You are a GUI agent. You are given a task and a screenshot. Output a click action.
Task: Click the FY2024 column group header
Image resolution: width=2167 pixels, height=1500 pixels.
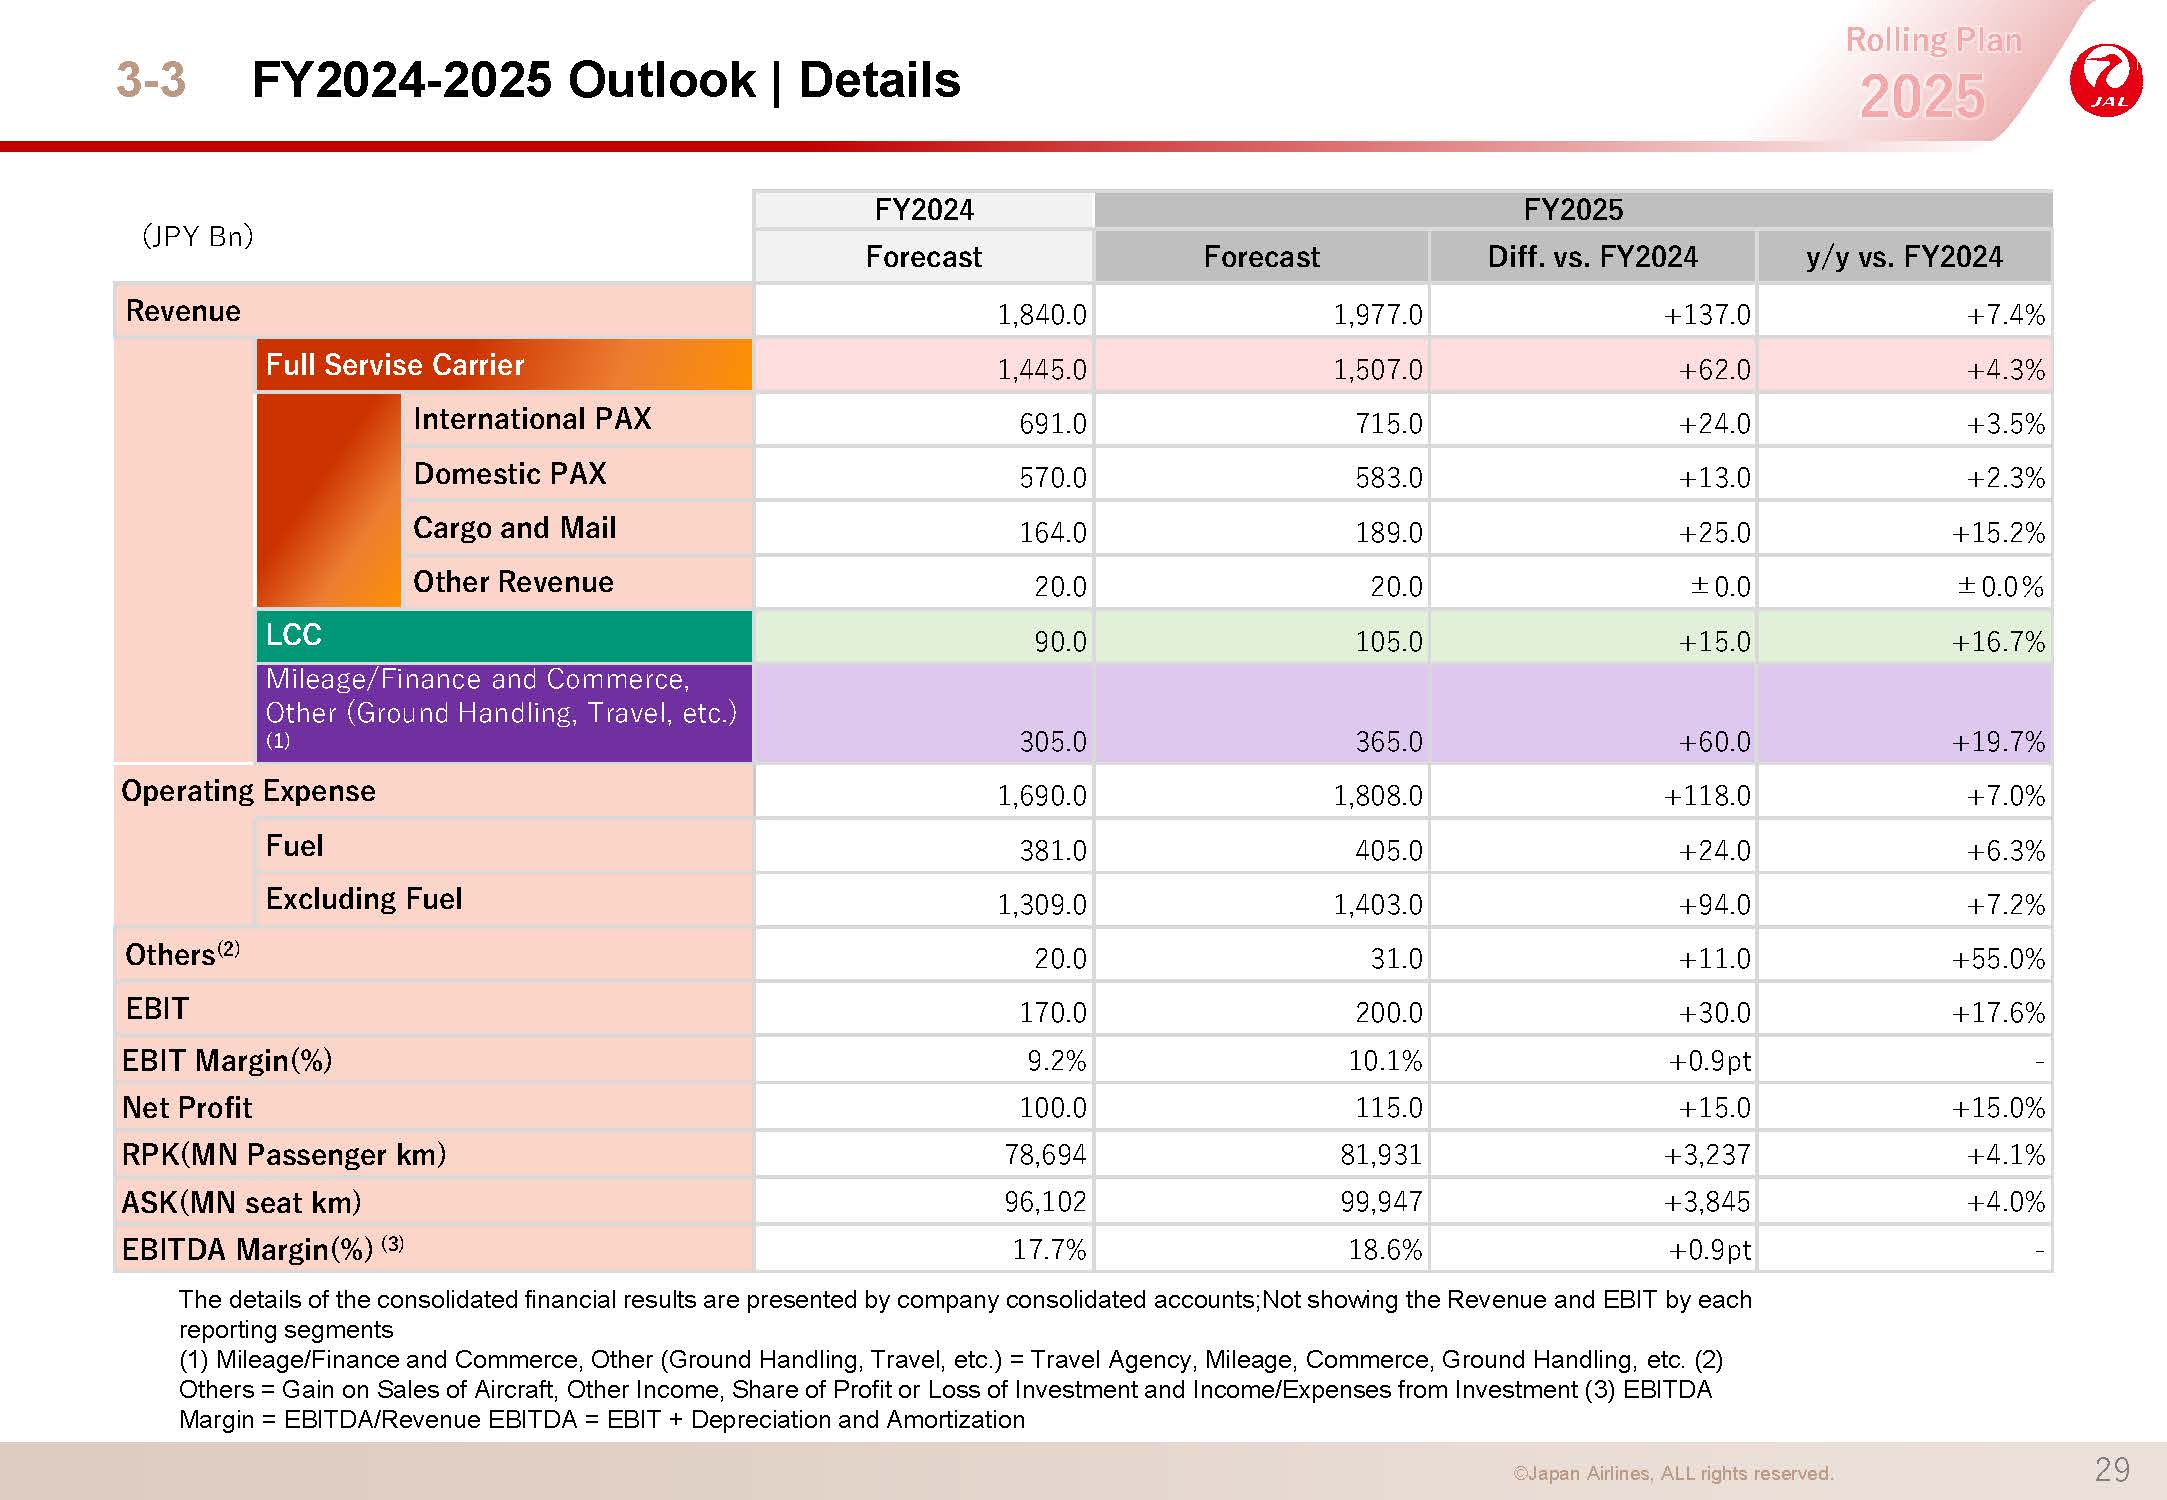(x=923, y=210)
